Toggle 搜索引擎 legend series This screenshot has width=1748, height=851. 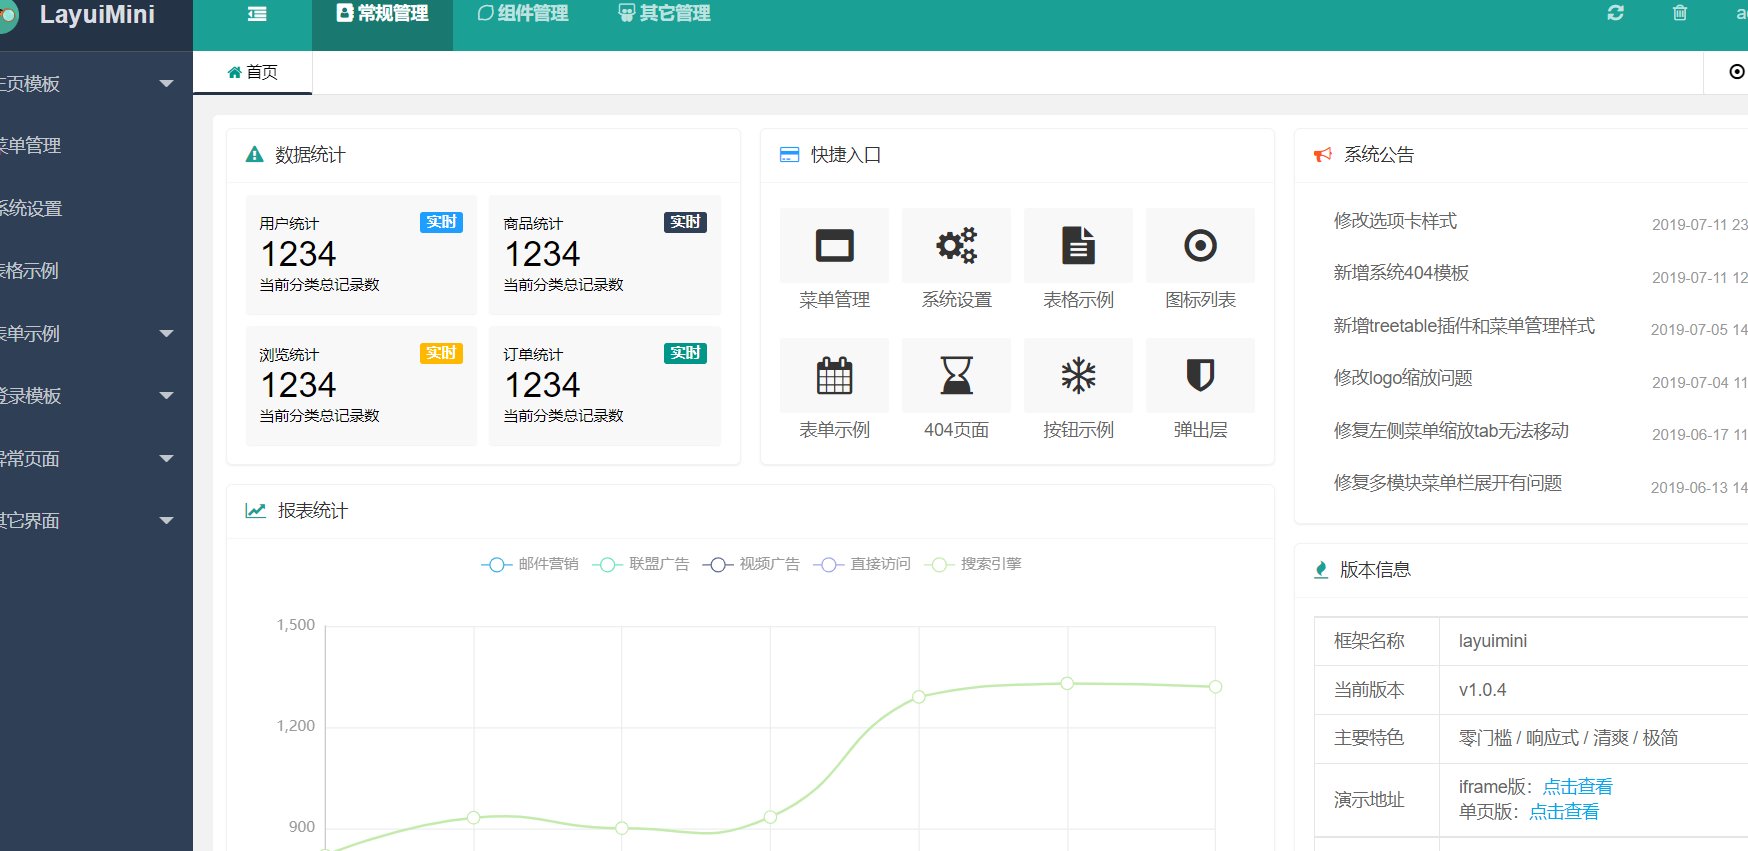tap(973, 564)
